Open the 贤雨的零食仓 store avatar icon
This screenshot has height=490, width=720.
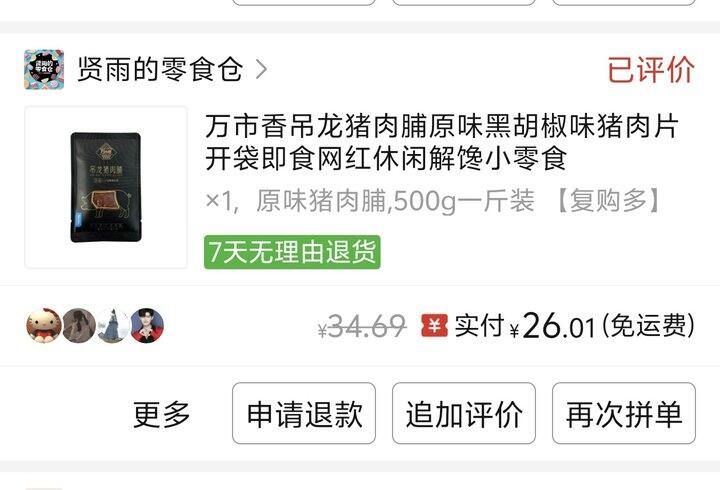[x=44, y=69]
